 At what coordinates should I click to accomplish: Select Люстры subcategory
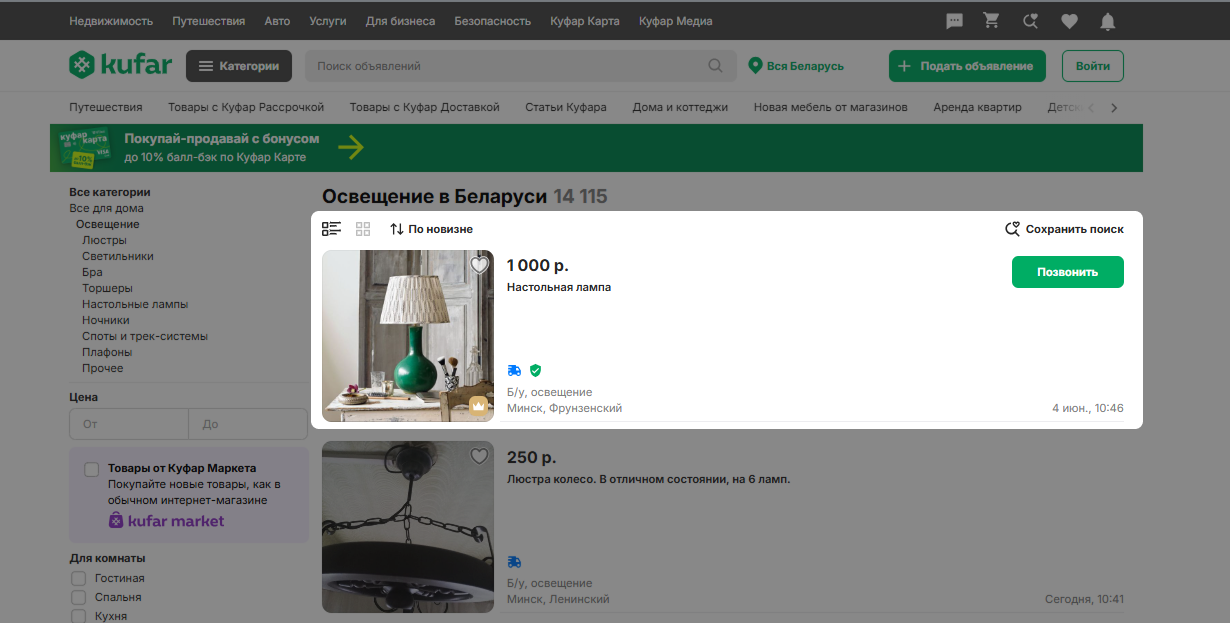(x=104, y=240)
